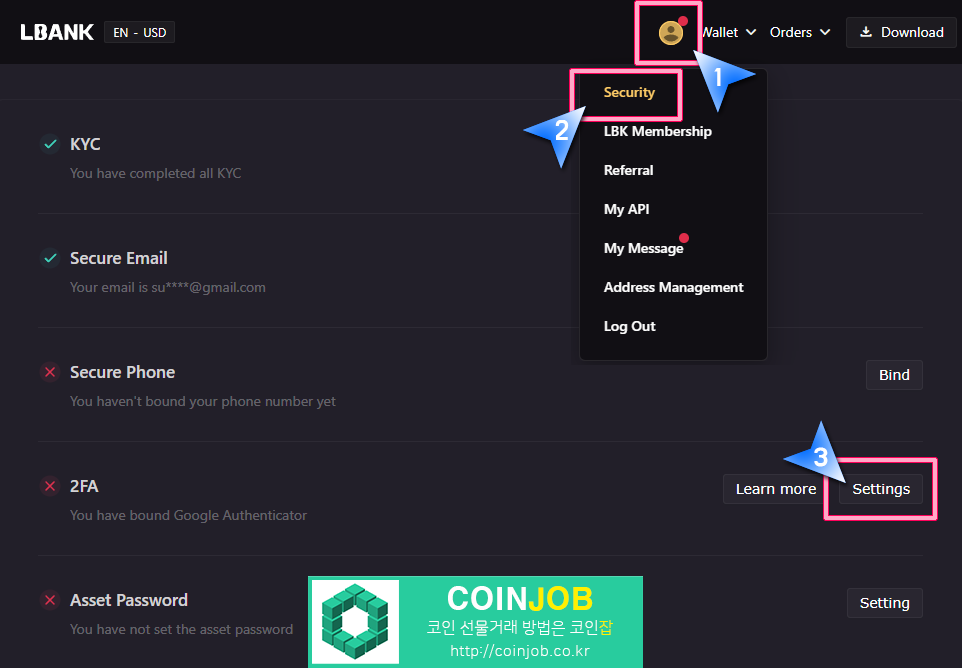Click Learn more for 2FA

click(775, 489)
